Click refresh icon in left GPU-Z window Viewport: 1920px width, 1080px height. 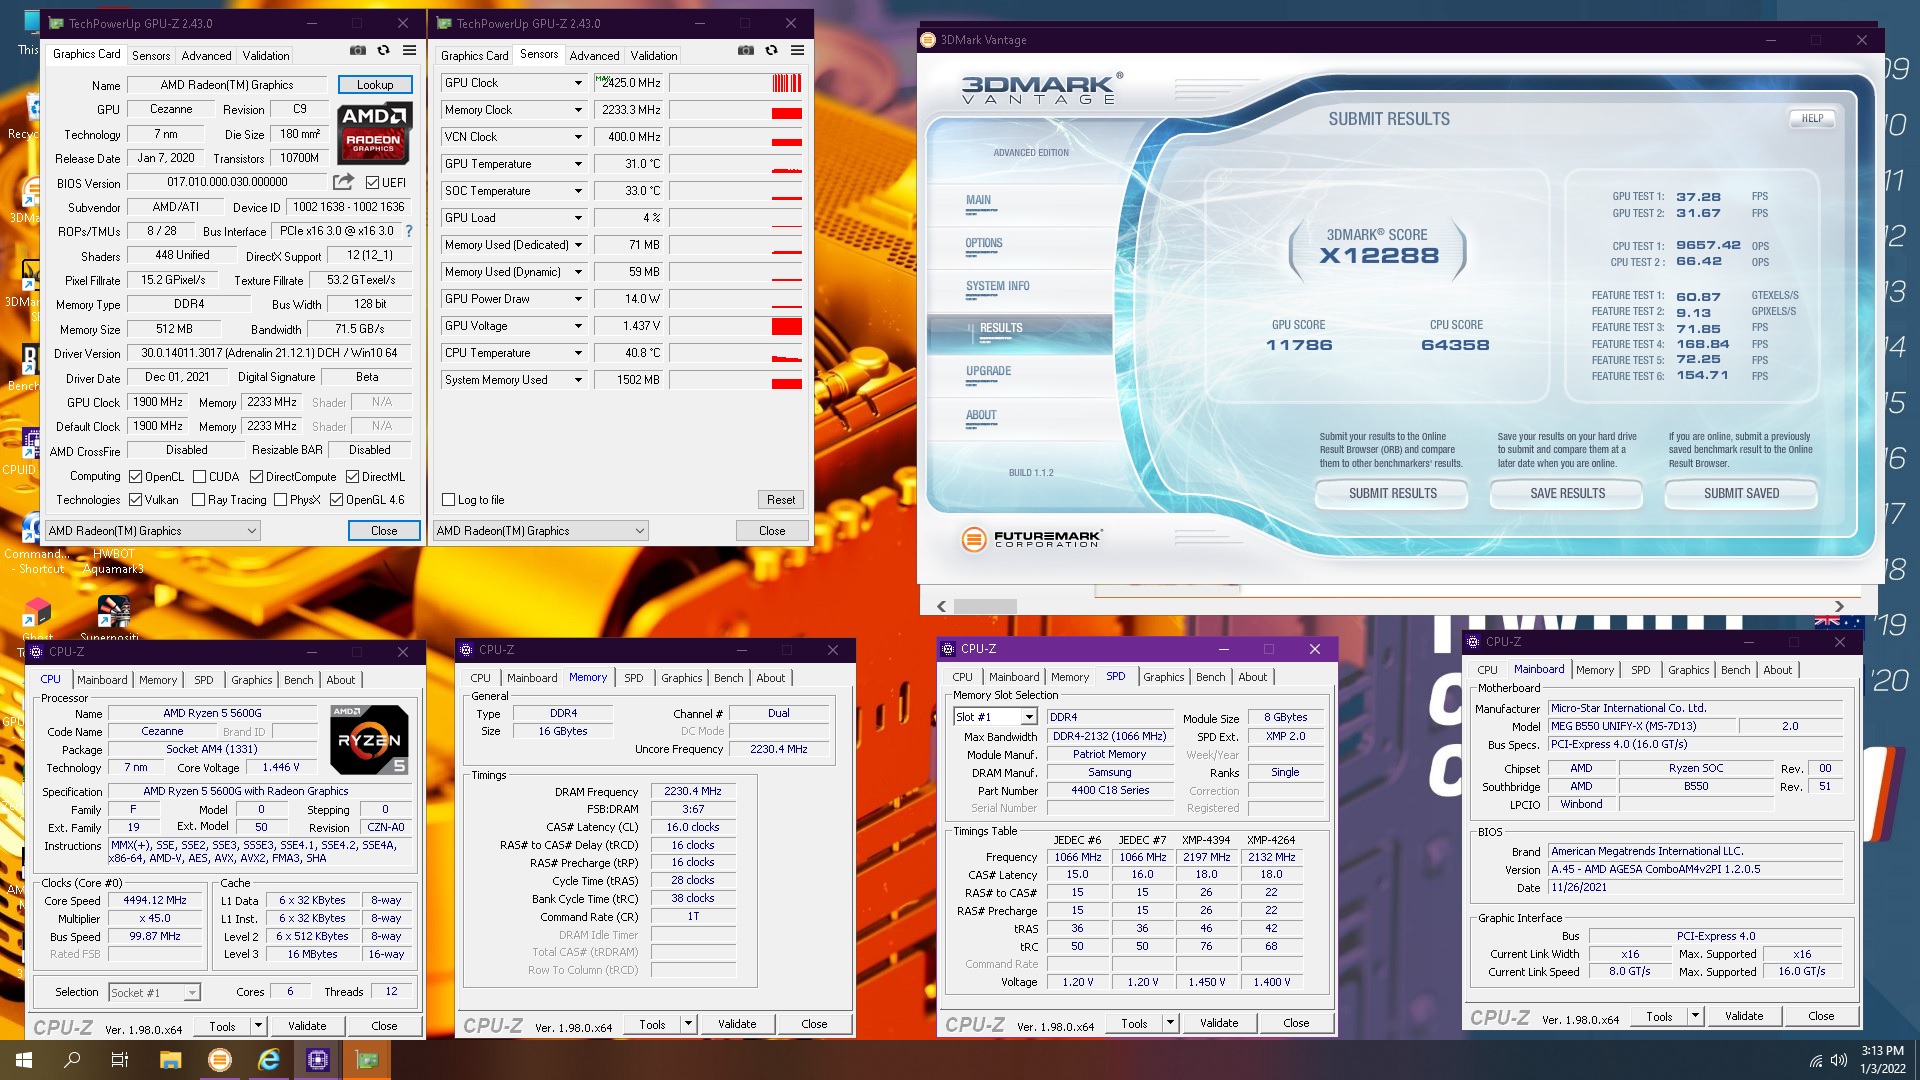click(x=383, y=50)
